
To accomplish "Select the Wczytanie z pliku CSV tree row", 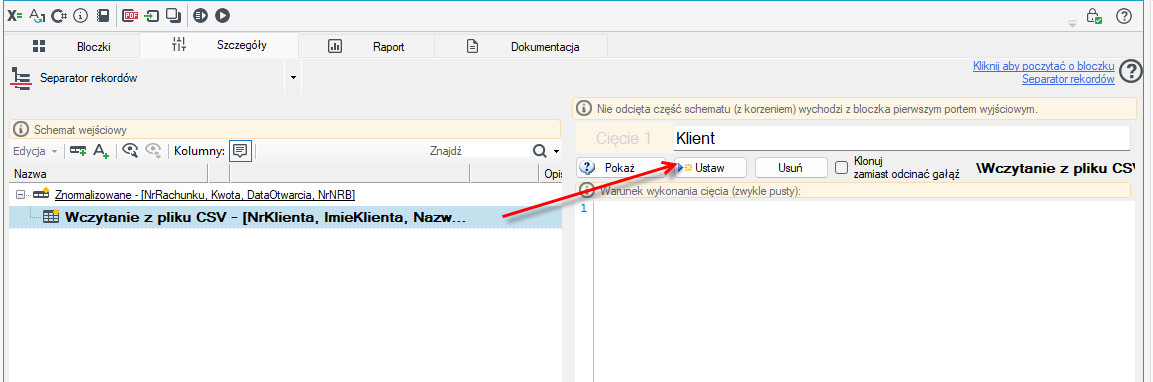I will [x=285, y=217].
